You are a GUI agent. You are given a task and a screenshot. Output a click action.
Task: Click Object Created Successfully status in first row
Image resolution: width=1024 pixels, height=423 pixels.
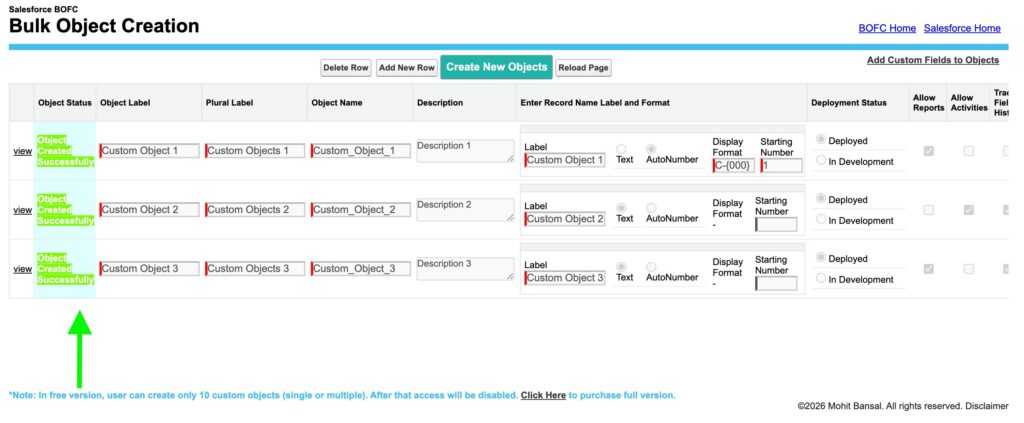pos(65,151)
